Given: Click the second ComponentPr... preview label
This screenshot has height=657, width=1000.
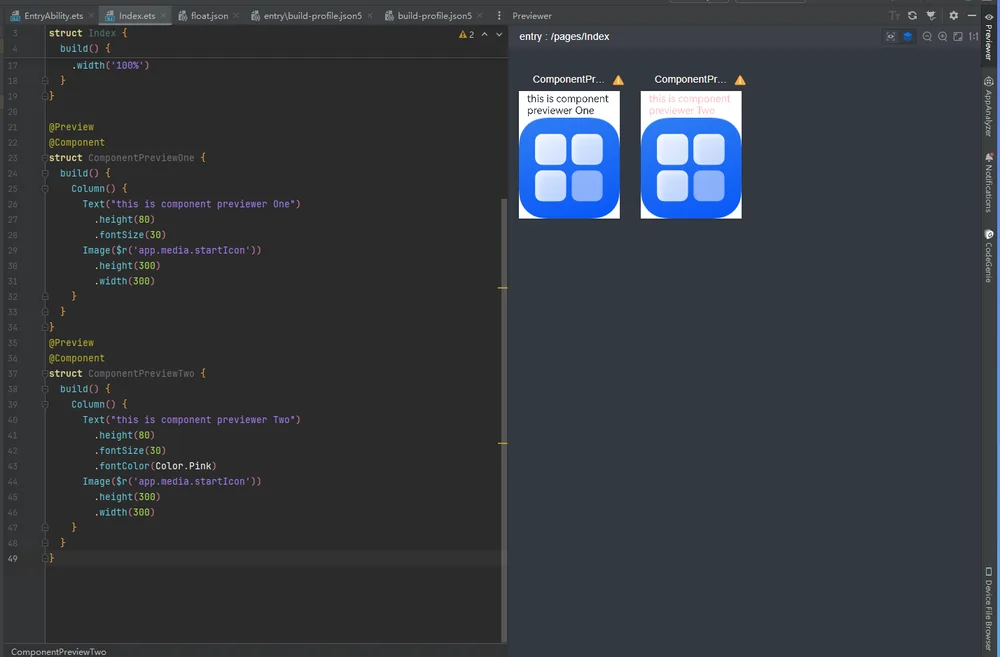Looking at the screenshot, I should point(690,79).
